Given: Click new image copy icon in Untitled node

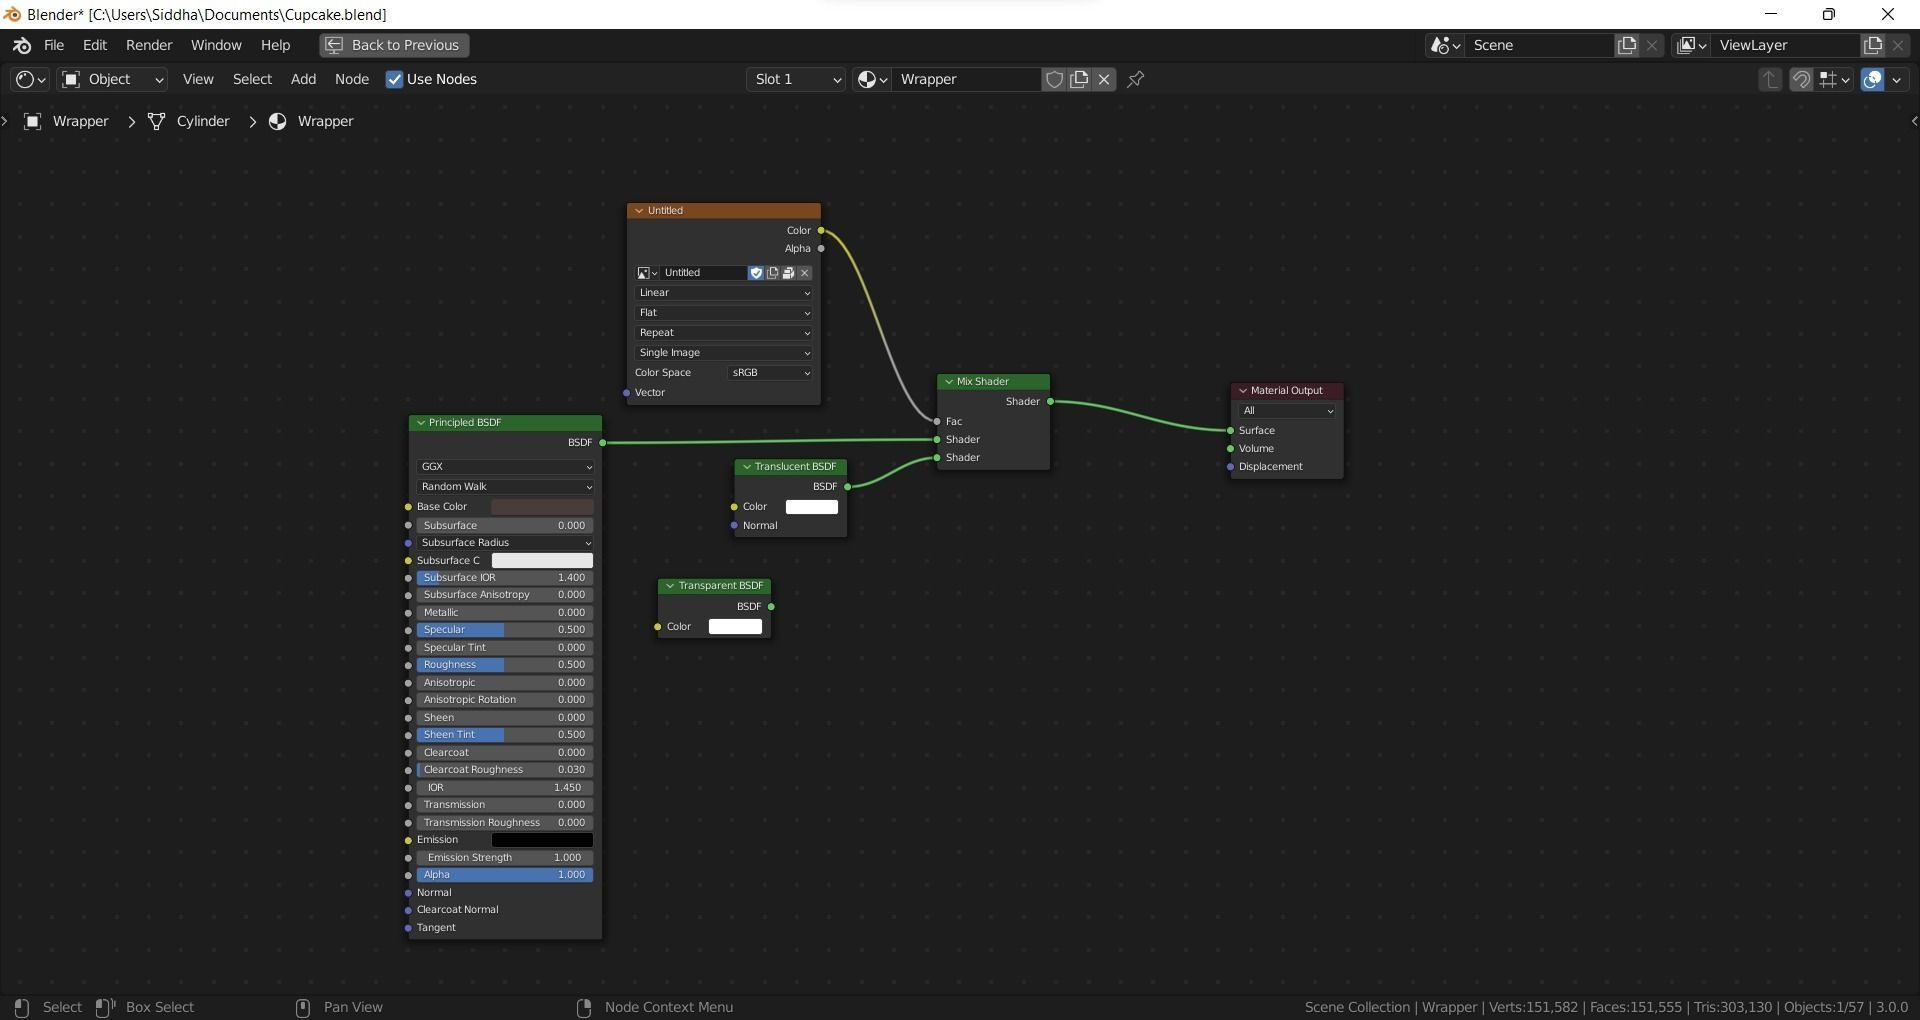Looking at the screenshot, I should coord(772,273).
